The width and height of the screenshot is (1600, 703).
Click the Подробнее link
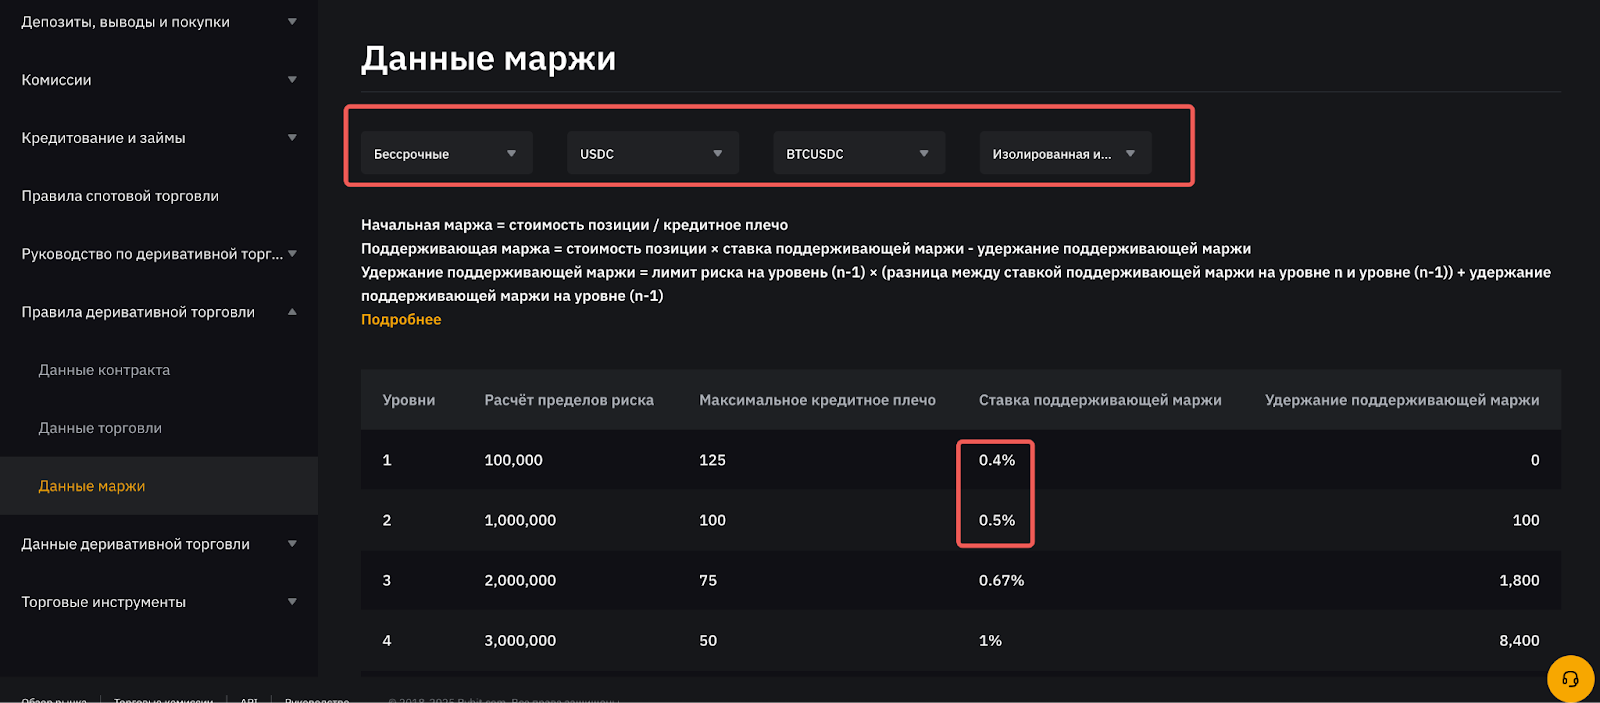[401, 320]
